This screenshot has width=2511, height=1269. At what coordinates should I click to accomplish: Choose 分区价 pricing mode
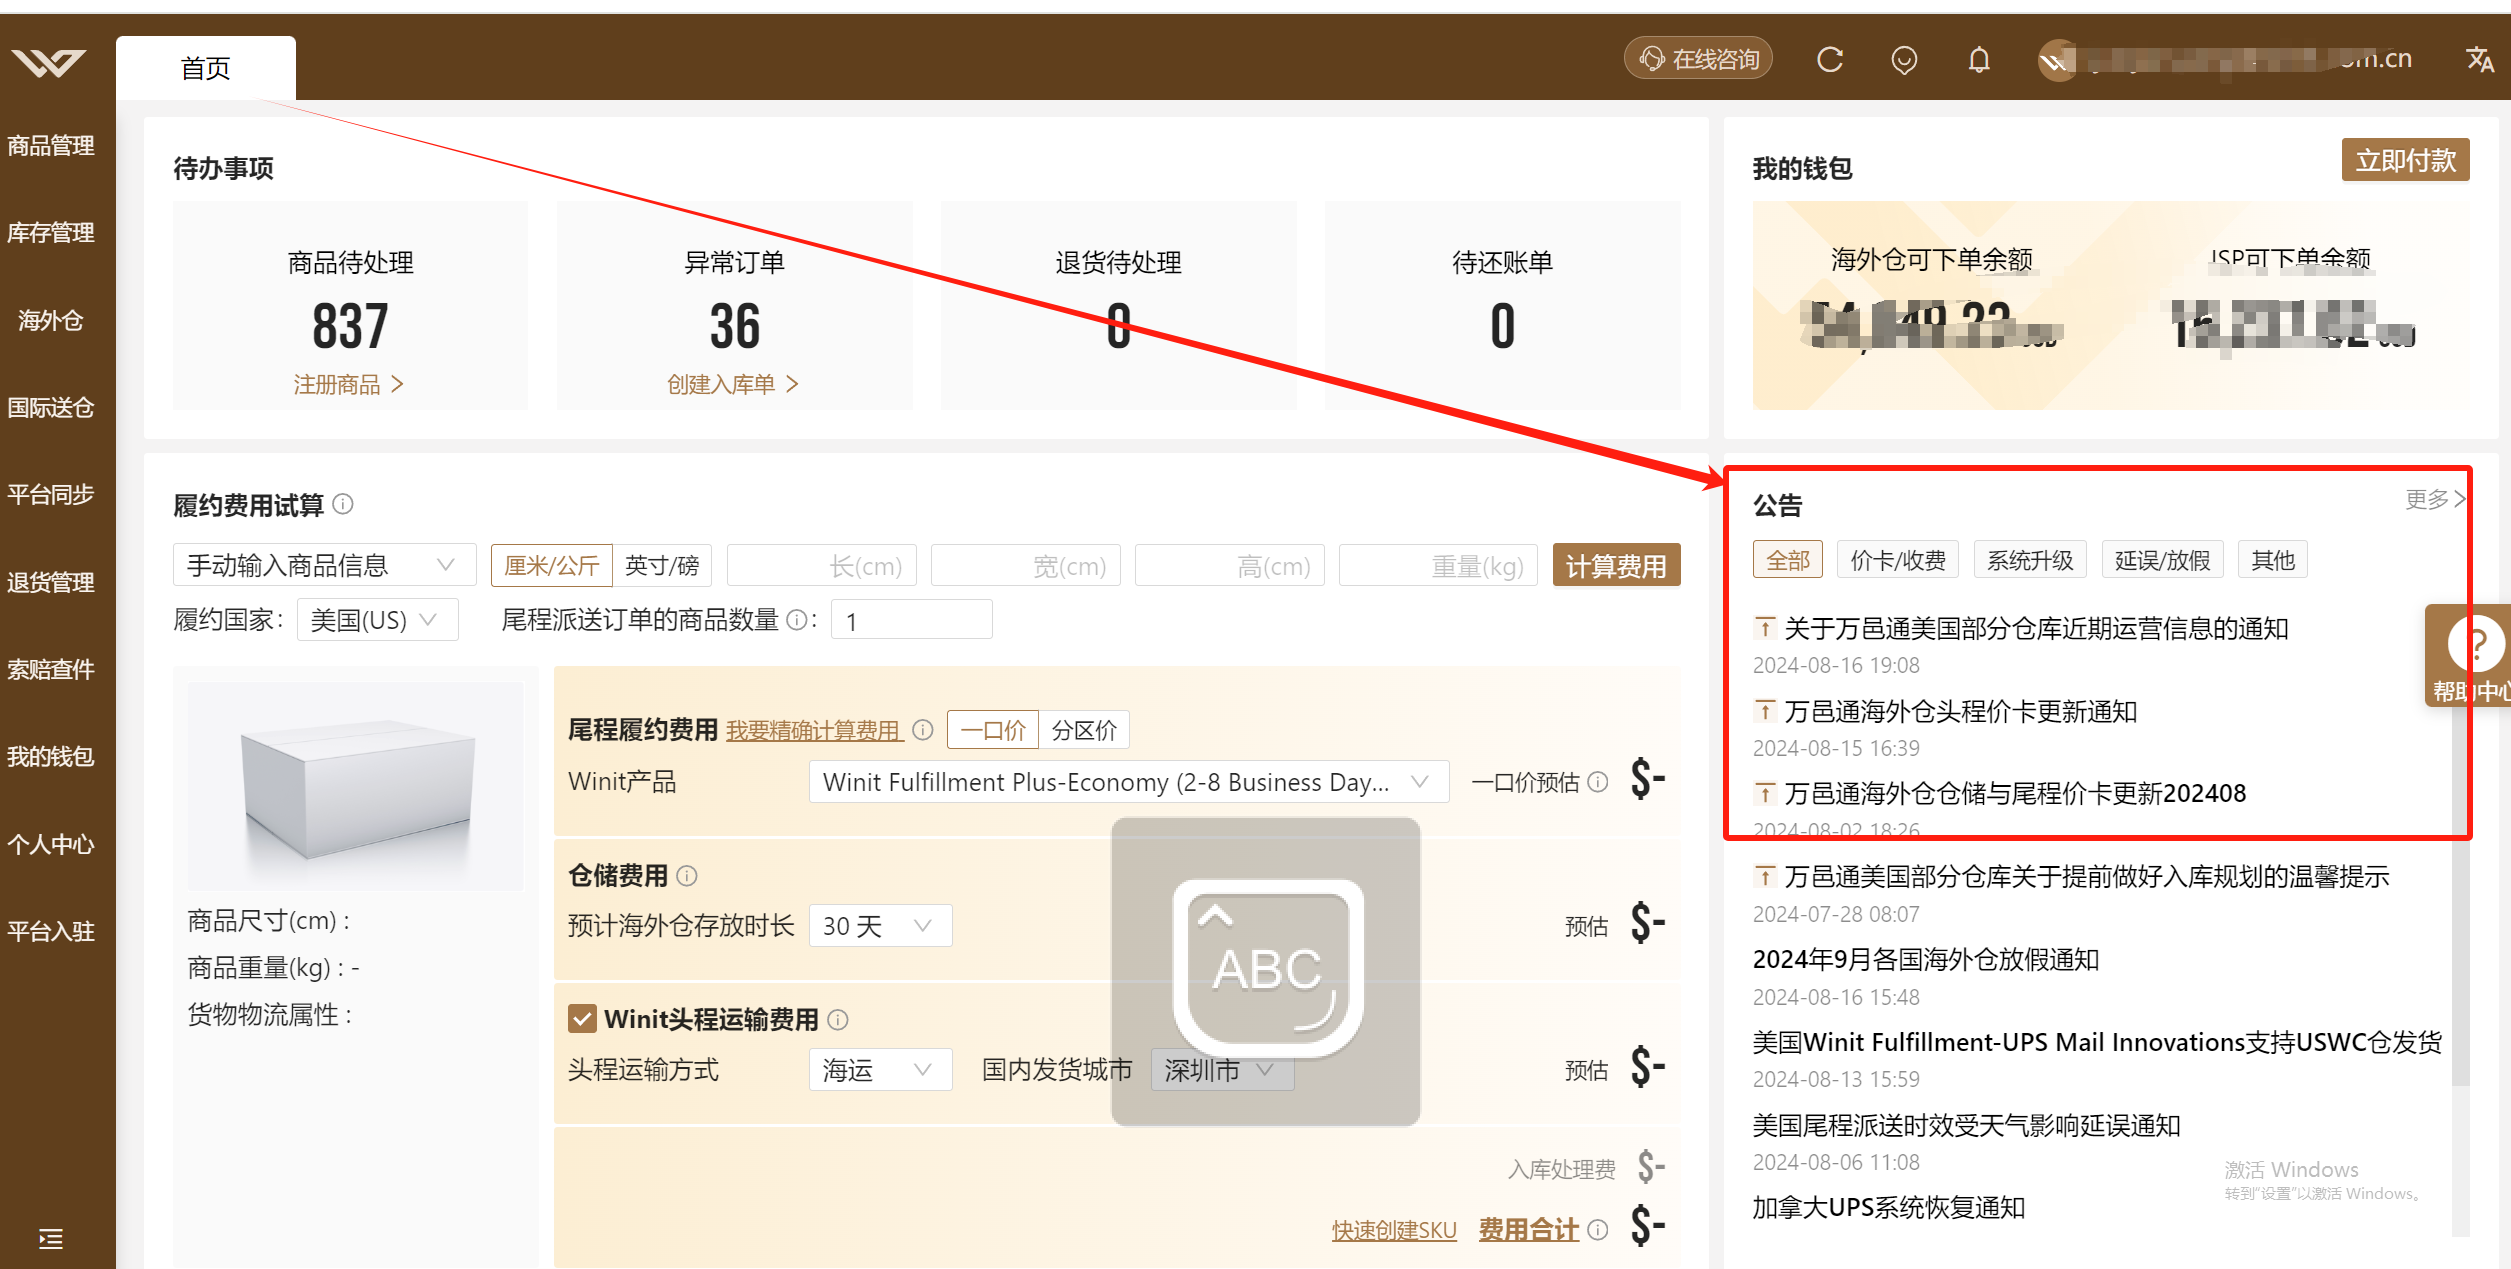pos(1084,730)
